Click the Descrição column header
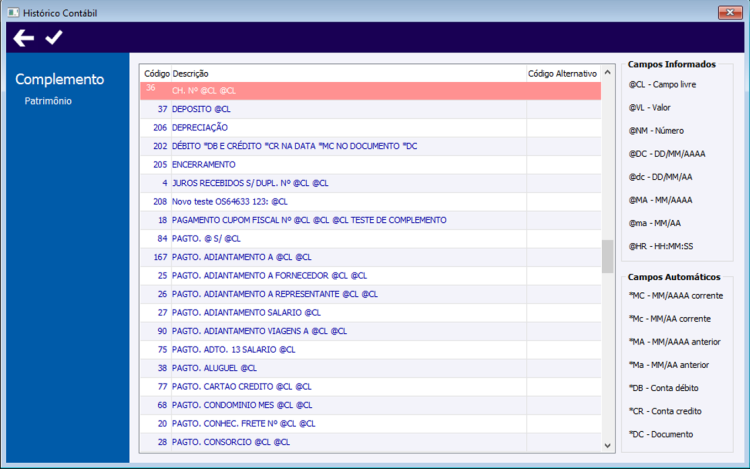Screen dimensions: 750x469 point(190,74)
